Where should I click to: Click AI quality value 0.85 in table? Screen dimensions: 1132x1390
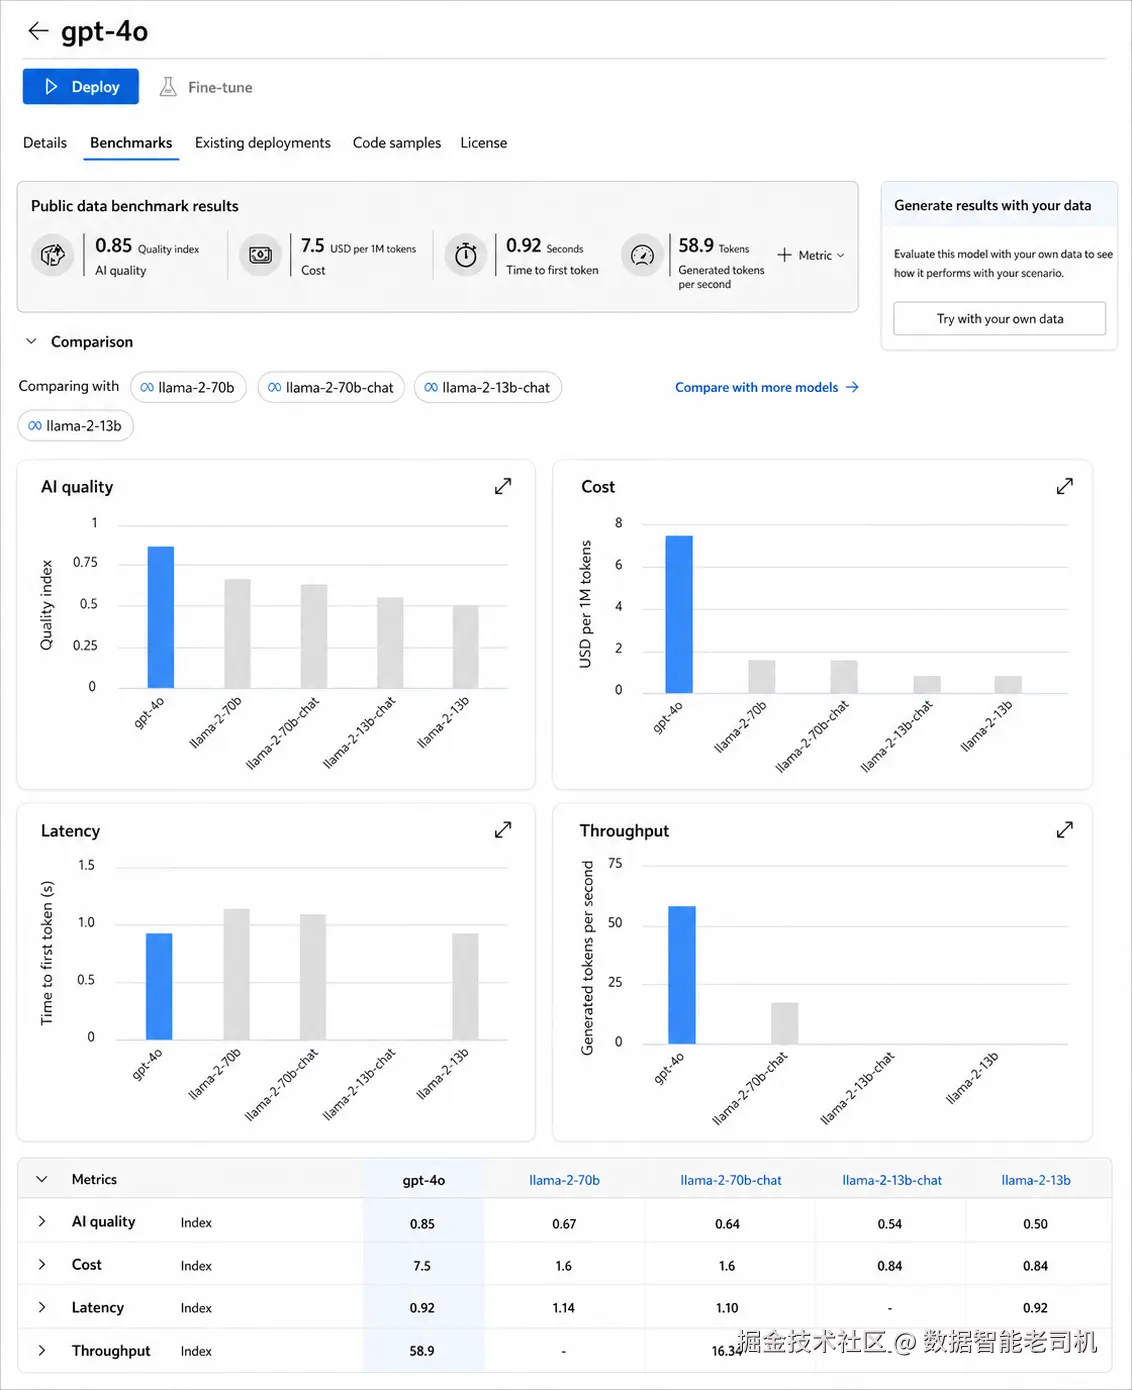coord(422,1224)
